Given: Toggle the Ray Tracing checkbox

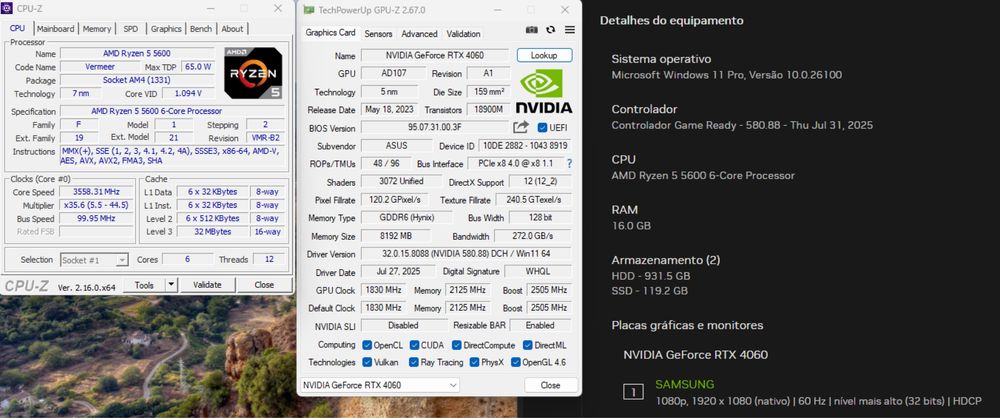Looking at the screenshot, I should pyautogui.click(x=415, y=362).
